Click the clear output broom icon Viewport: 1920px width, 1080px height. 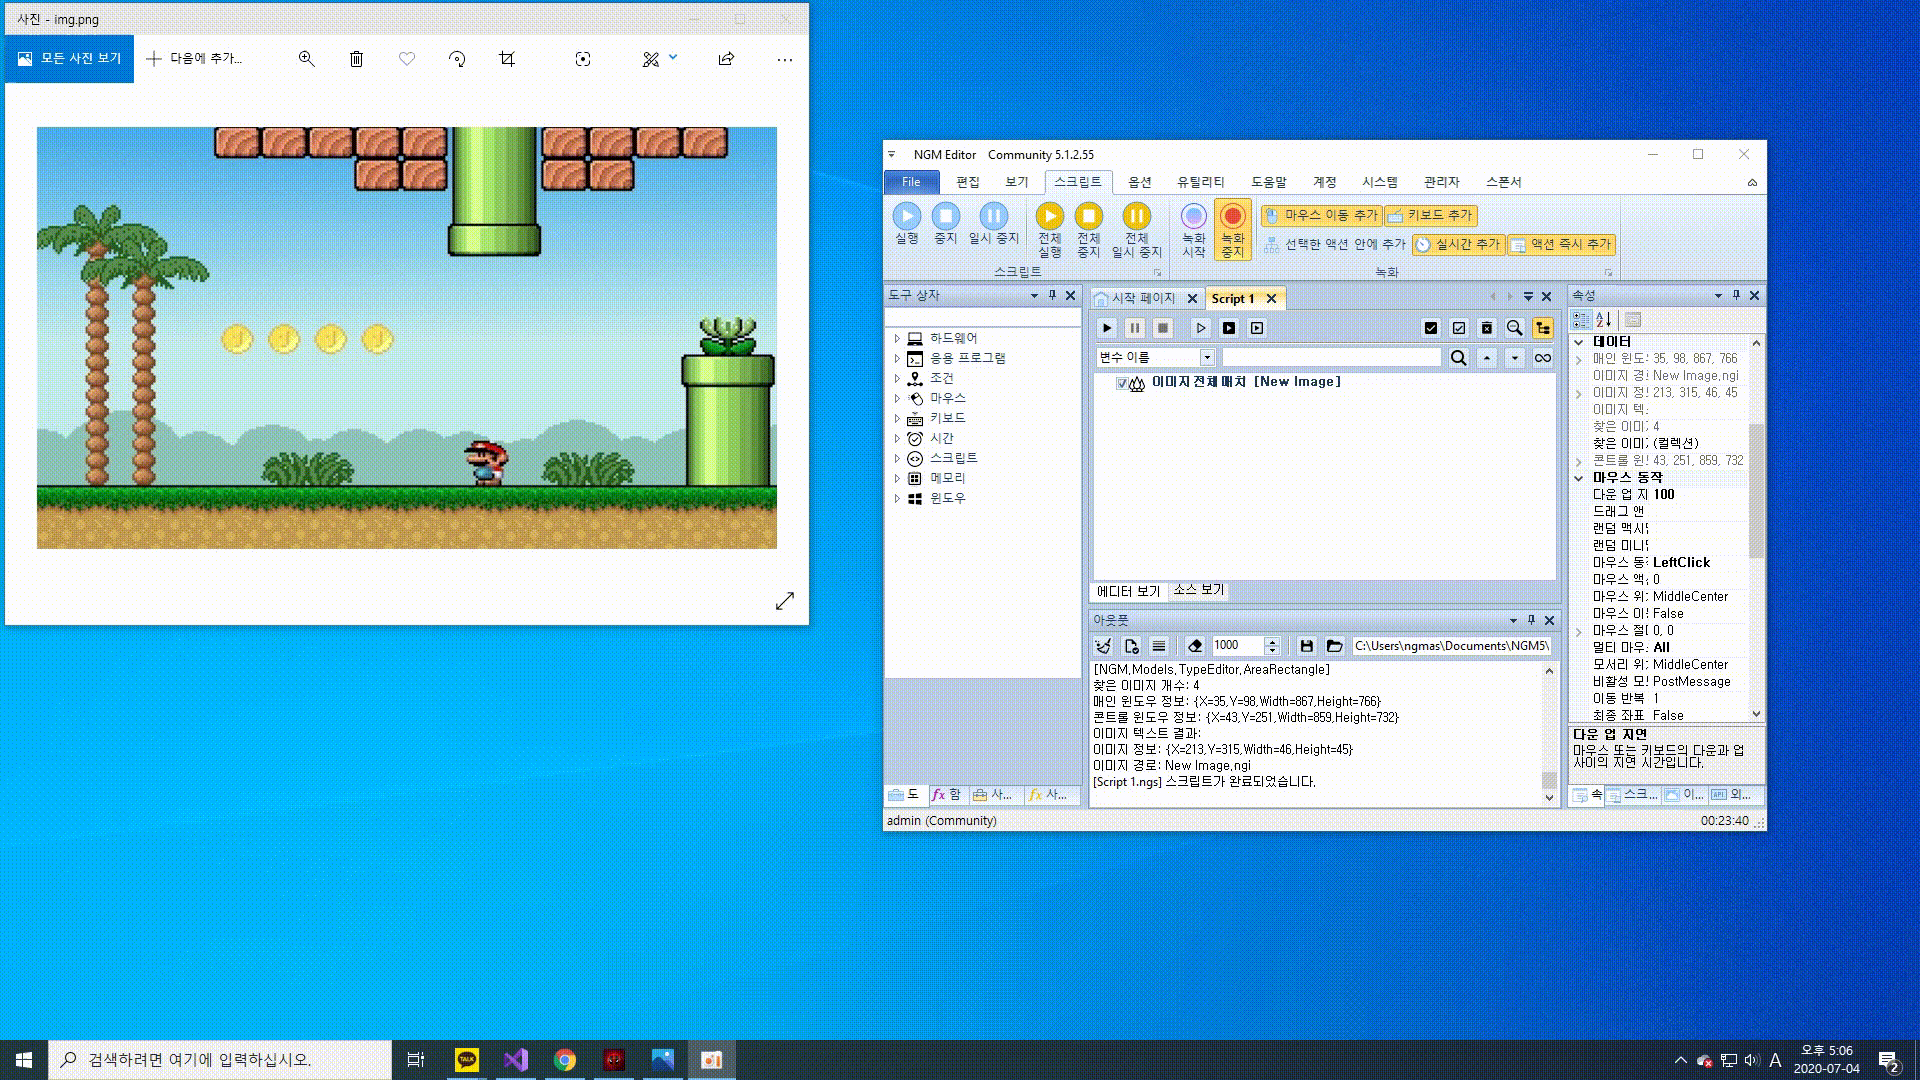pyautogui.click(x=1103, y=646)
